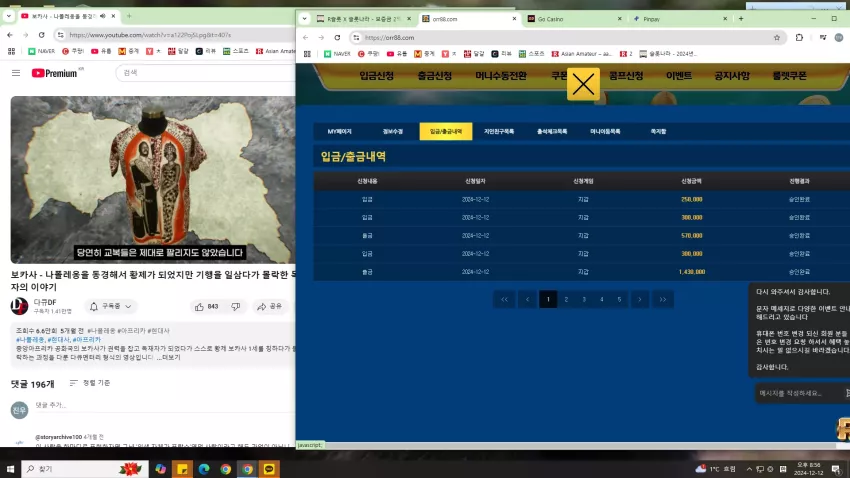Like the video with 843 likes
The height and width of the screenshot is (478, 850).
(x=207, y=307)
